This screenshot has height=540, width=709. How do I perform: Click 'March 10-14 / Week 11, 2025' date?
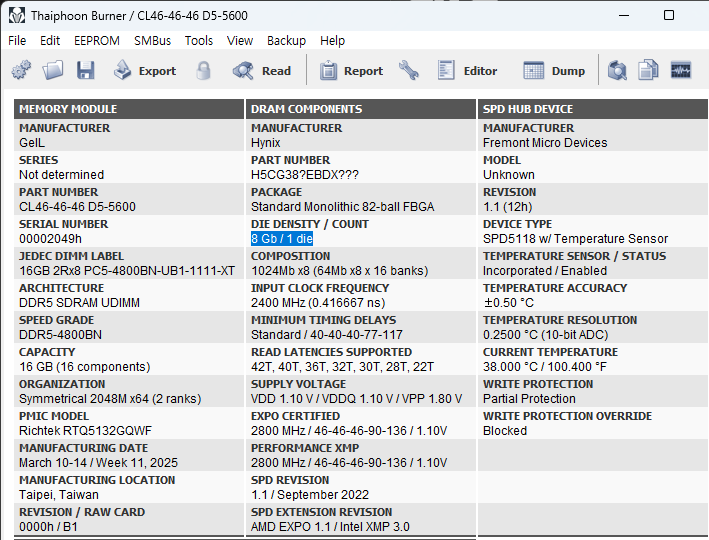[98, 463]
